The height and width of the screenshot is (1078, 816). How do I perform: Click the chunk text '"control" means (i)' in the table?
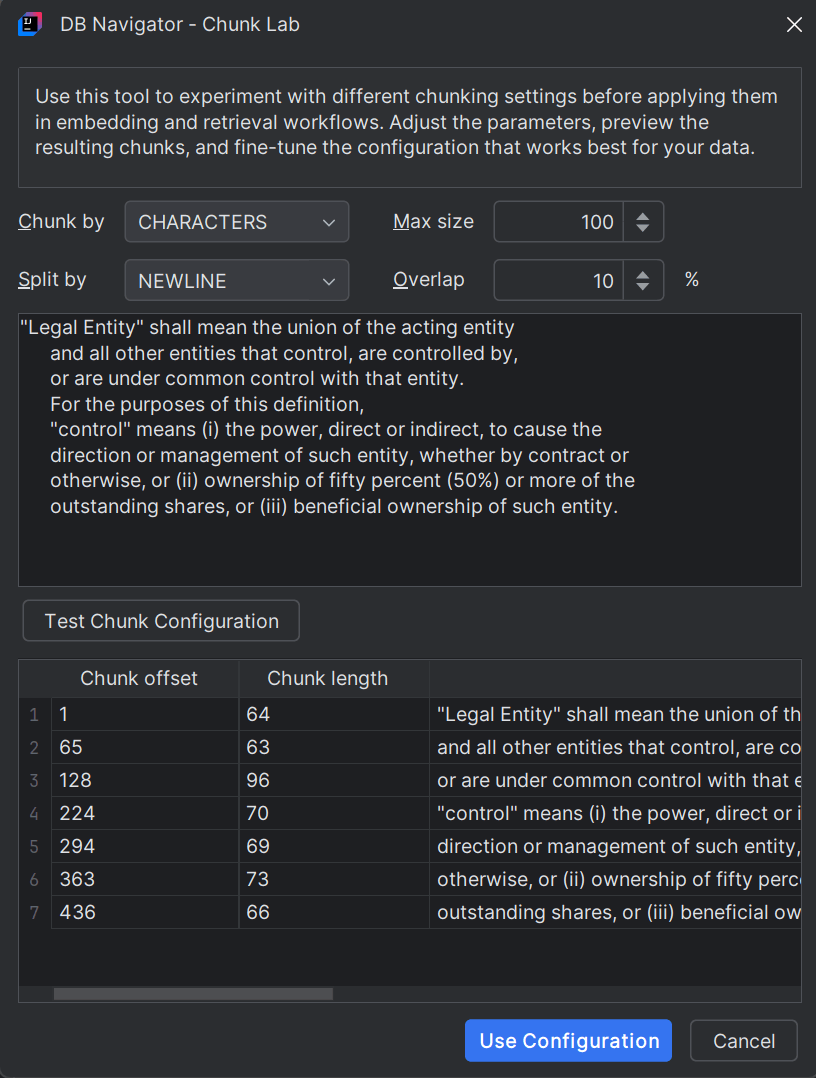615,813
